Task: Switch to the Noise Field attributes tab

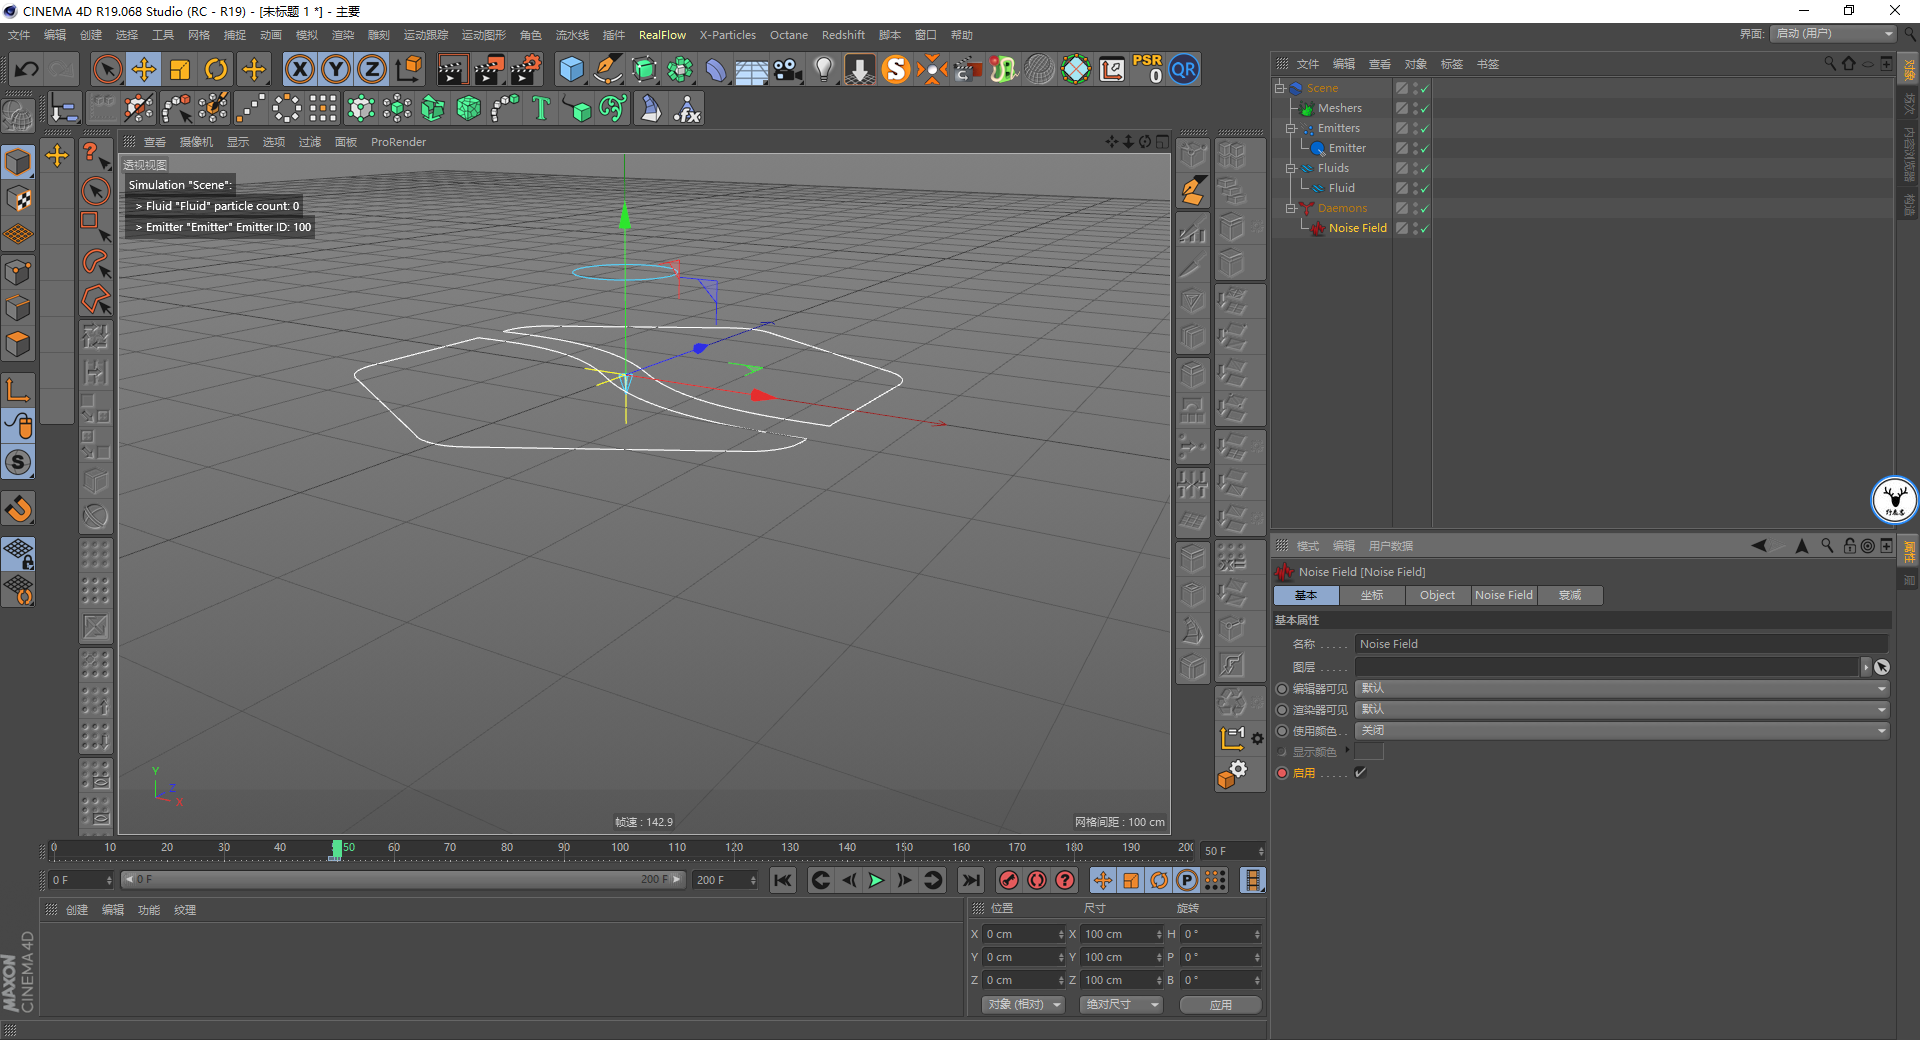Action: pyautogui.click(x=1503, y=595)
